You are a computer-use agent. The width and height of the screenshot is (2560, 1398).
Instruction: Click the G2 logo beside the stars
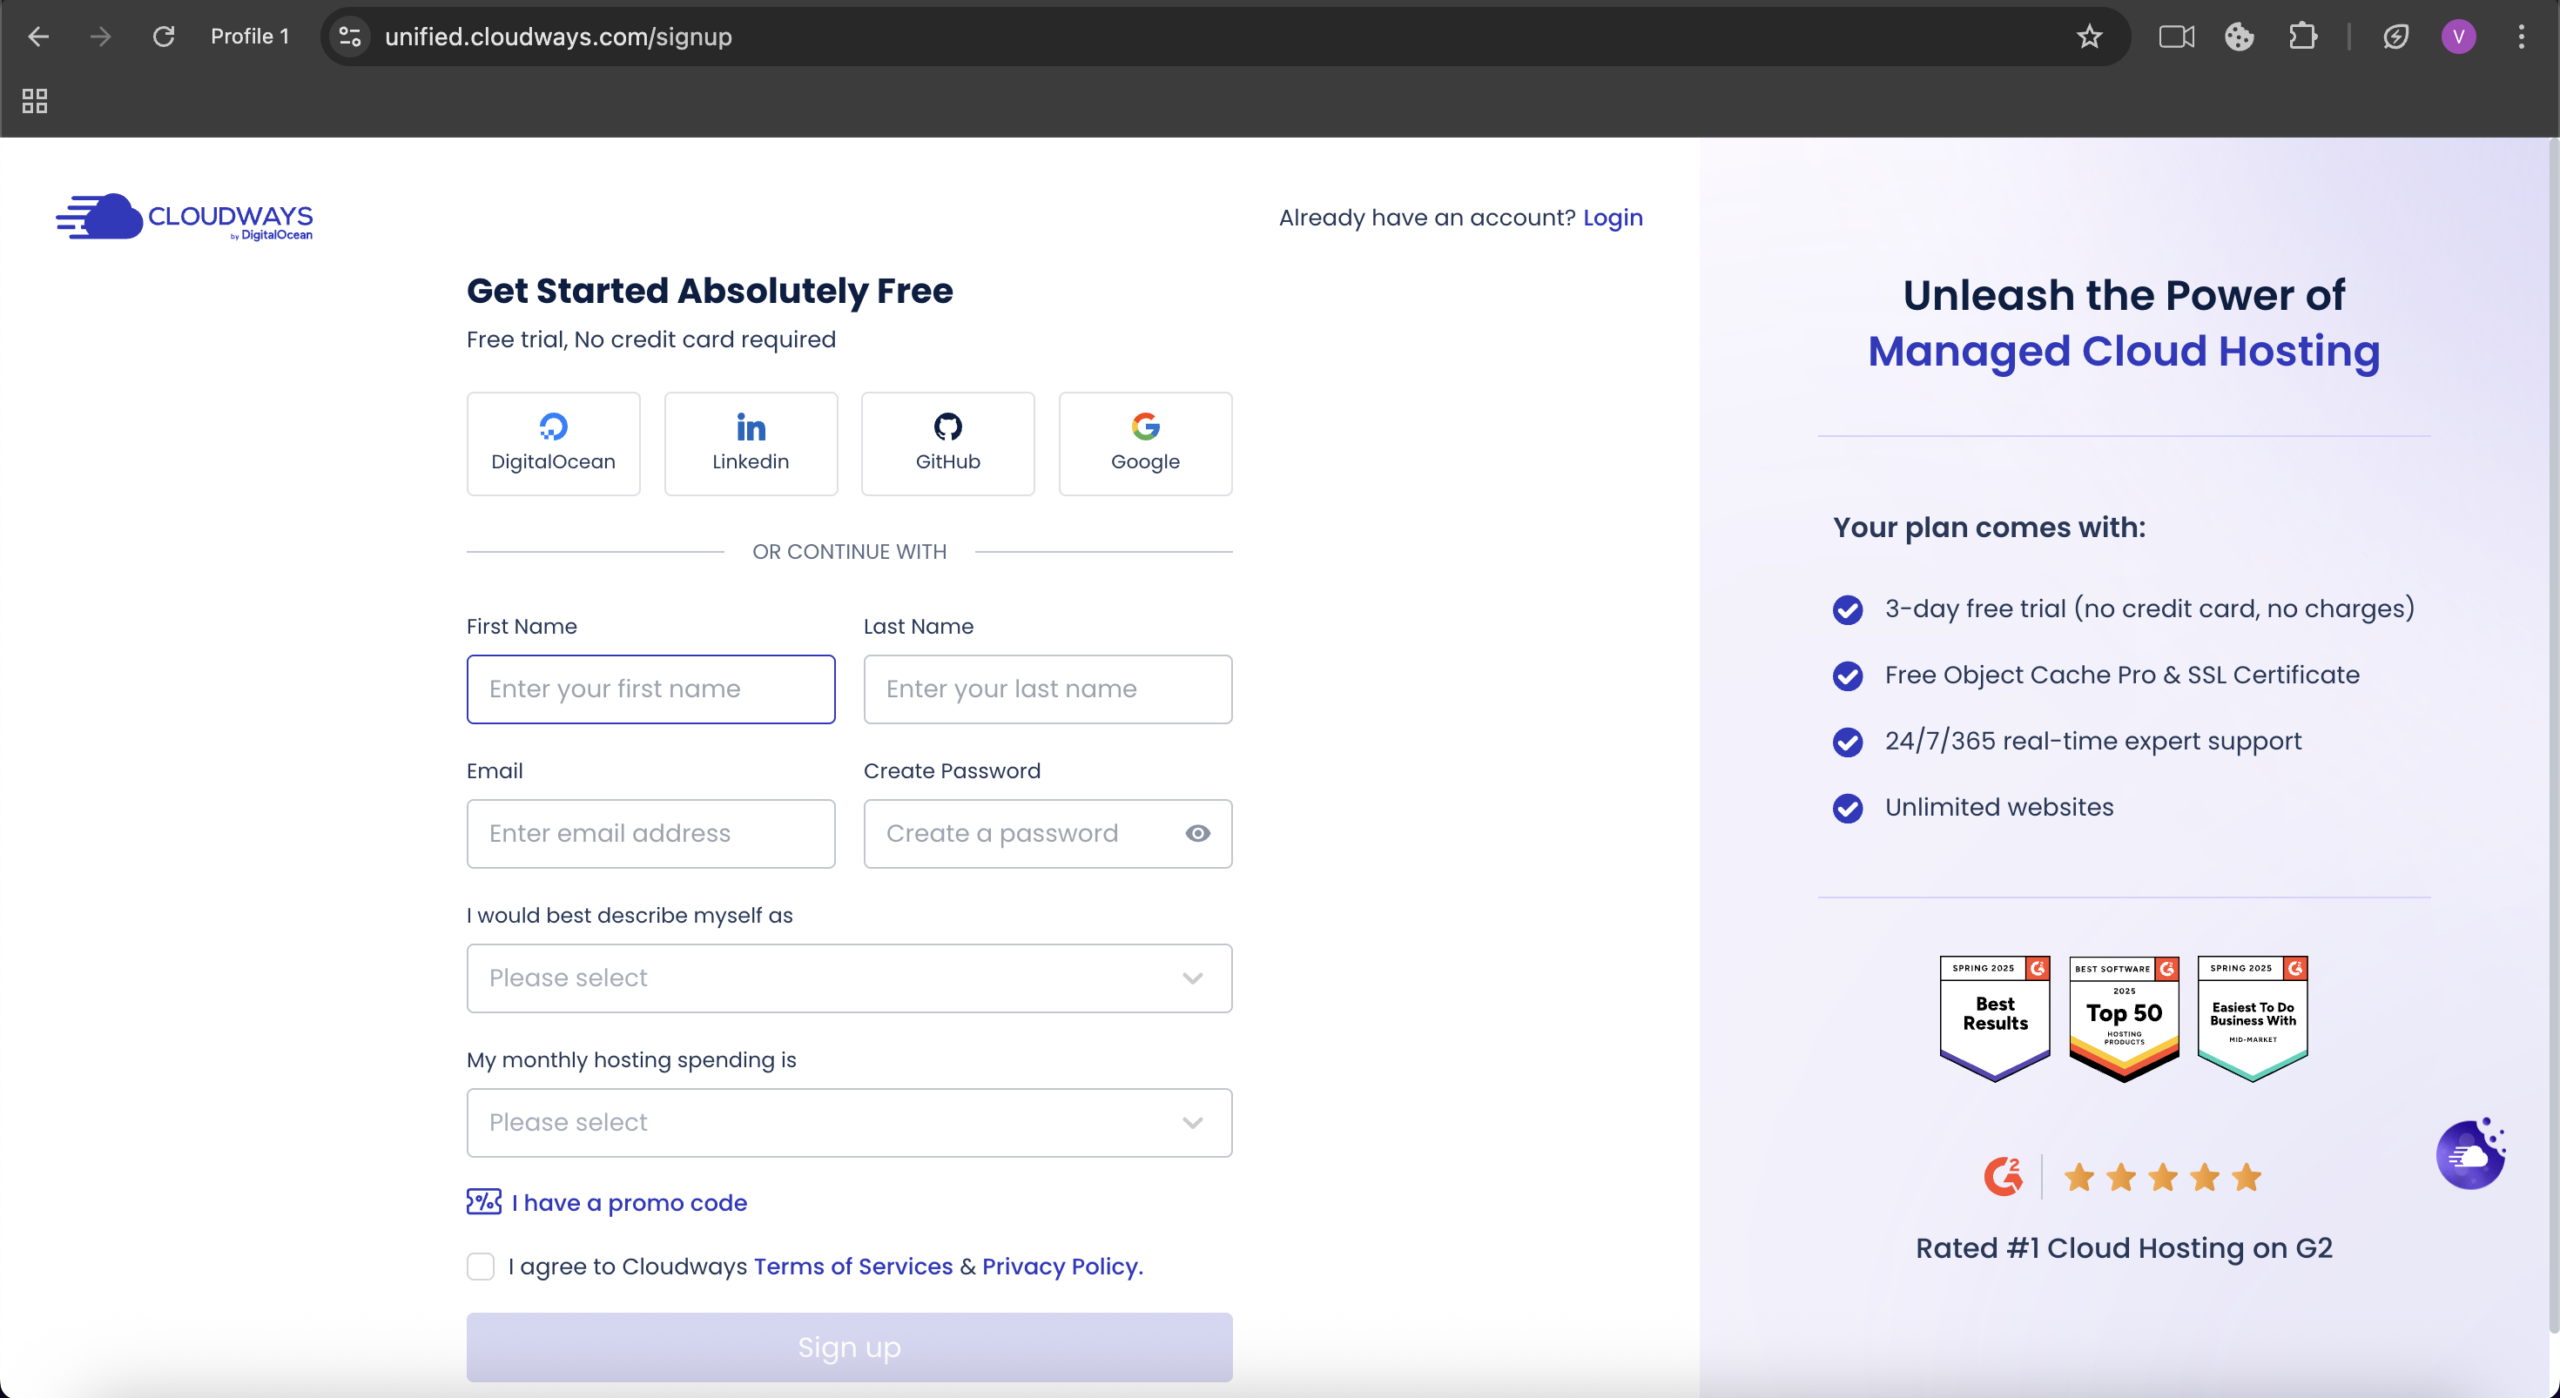pos(2003,1176)
